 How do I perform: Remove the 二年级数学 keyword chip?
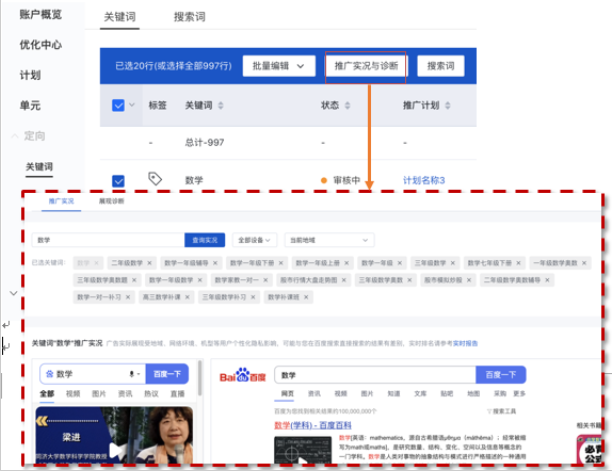(x=149, y=263)
